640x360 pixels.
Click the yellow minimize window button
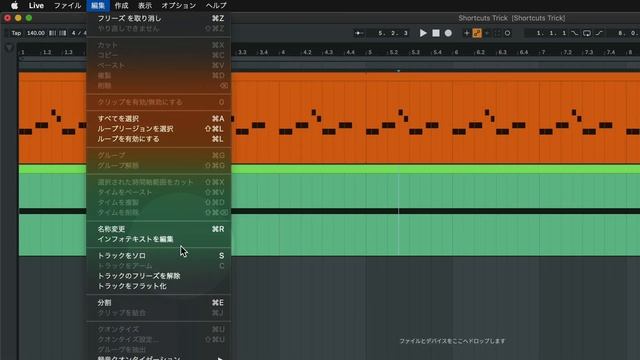point(18,18)
